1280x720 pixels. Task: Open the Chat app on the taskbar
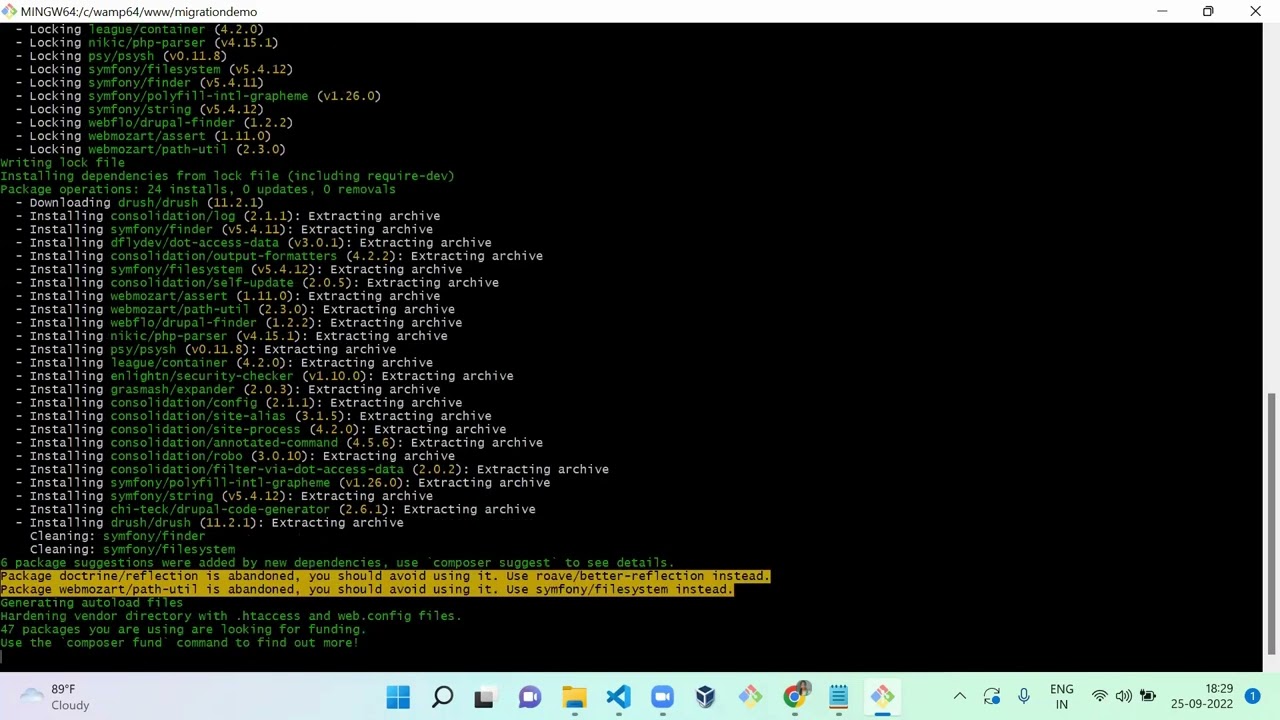pyautogui.click(x=530, y=697)
